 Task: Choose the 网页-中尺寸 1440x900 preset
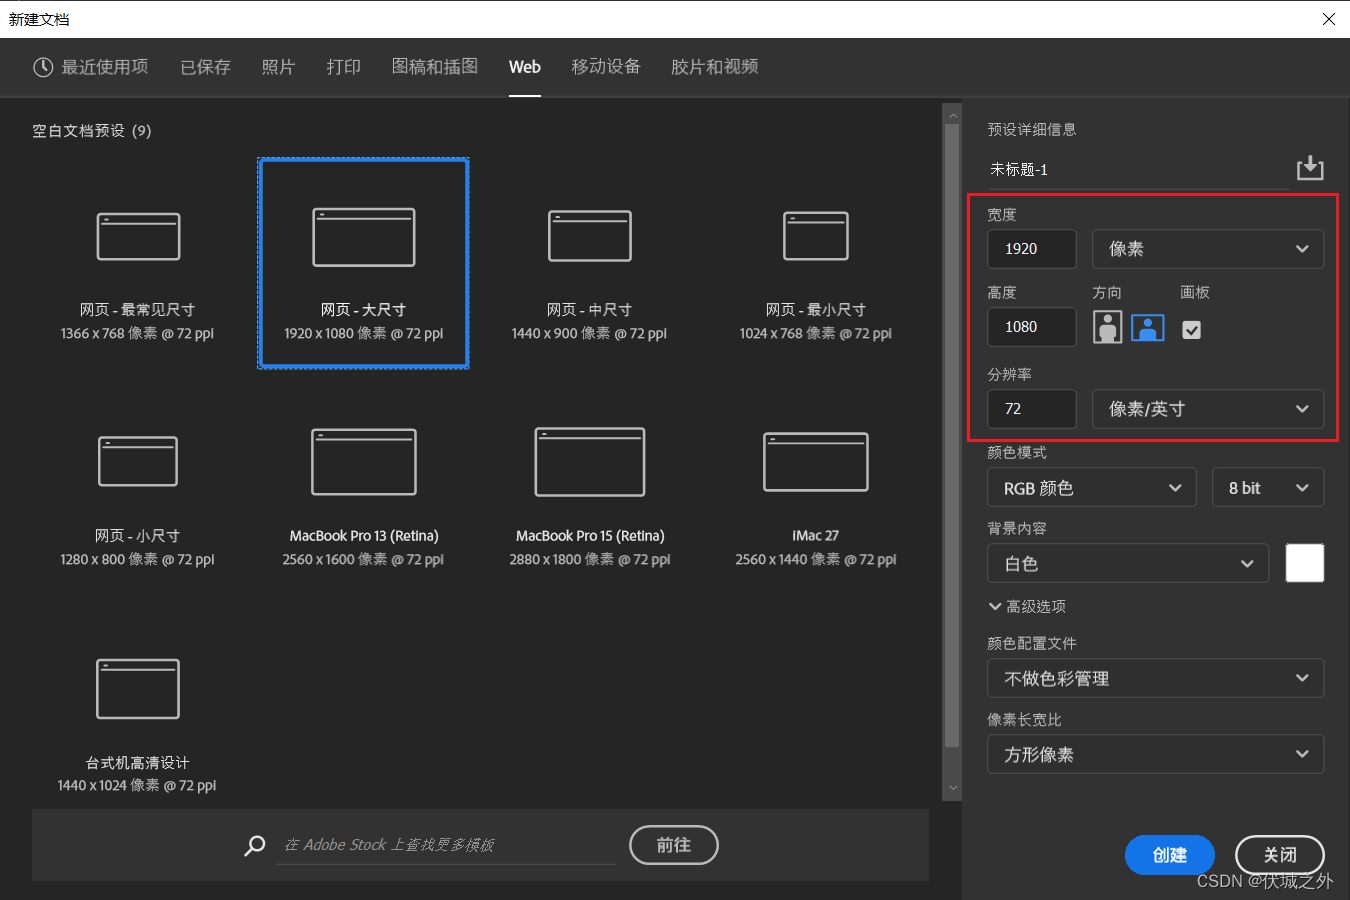click(x=589, y=237)
